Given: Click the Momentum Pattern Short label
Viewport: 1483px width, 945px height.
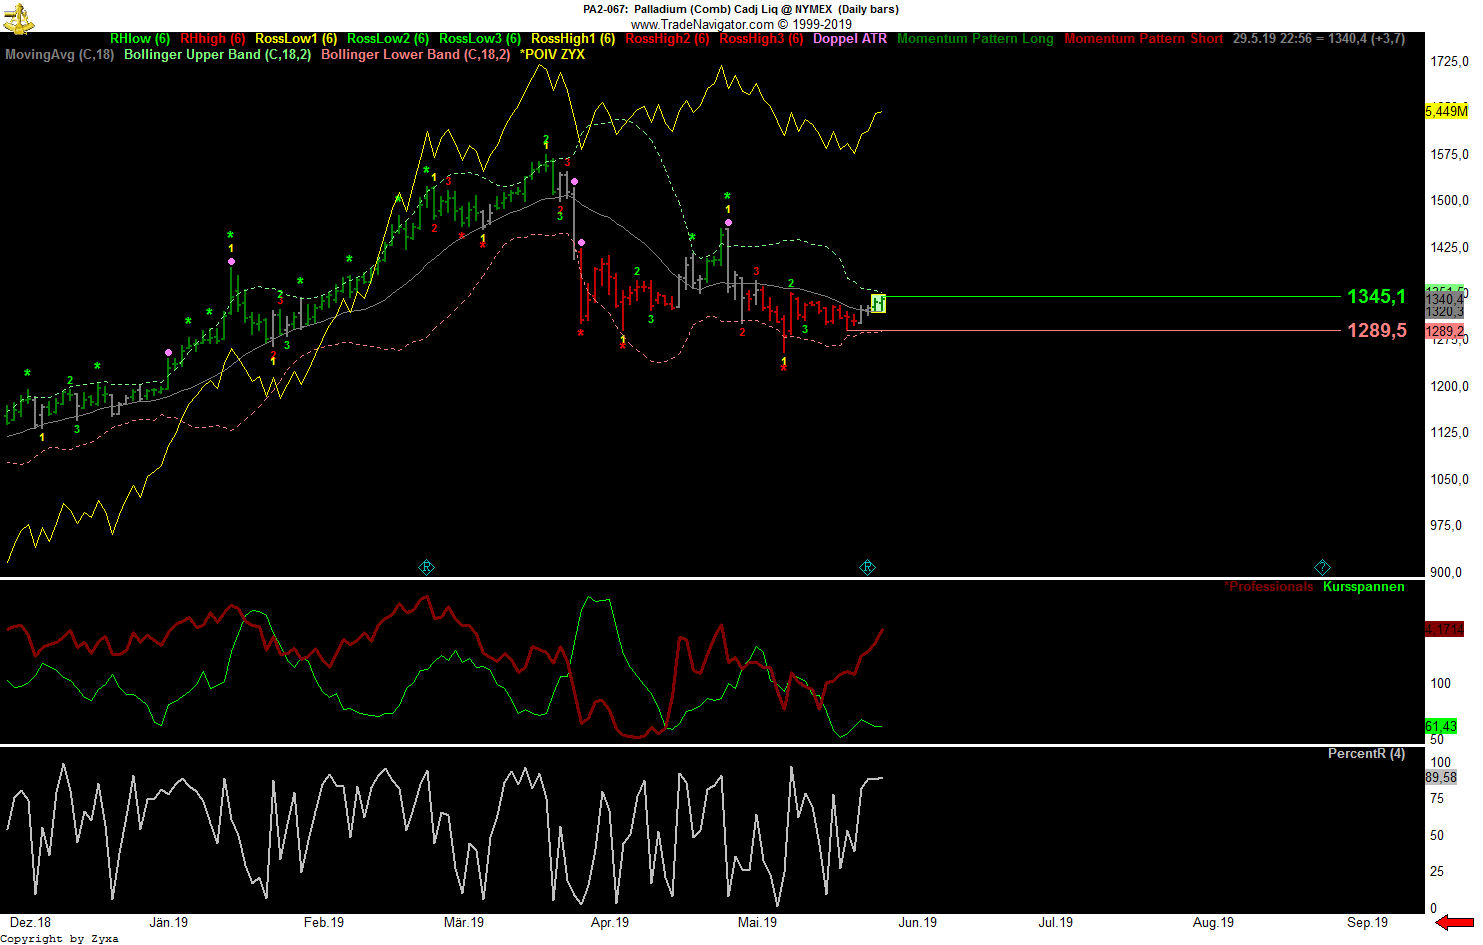Looking at the screenshot, I should click(x=1144, y=39).
